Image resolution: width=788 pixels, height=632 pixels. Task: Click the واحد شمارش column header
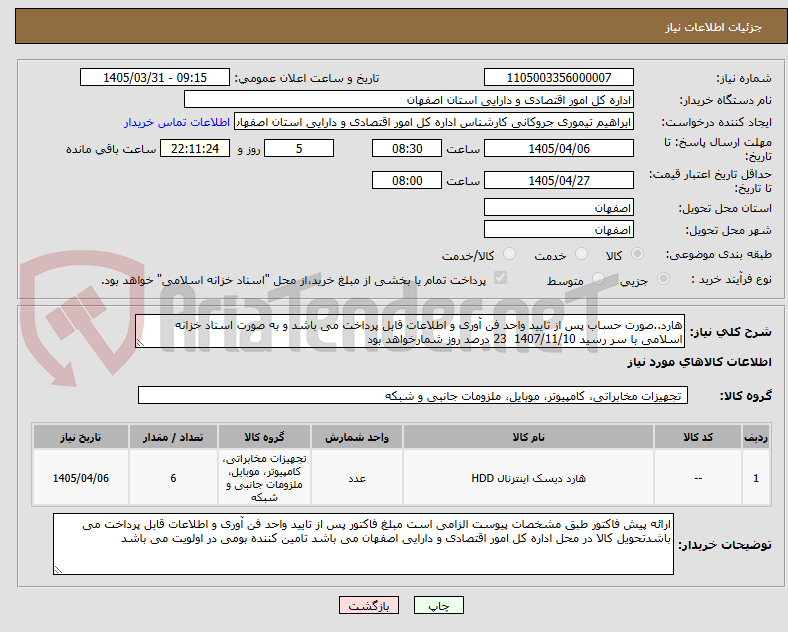(357, 437)
